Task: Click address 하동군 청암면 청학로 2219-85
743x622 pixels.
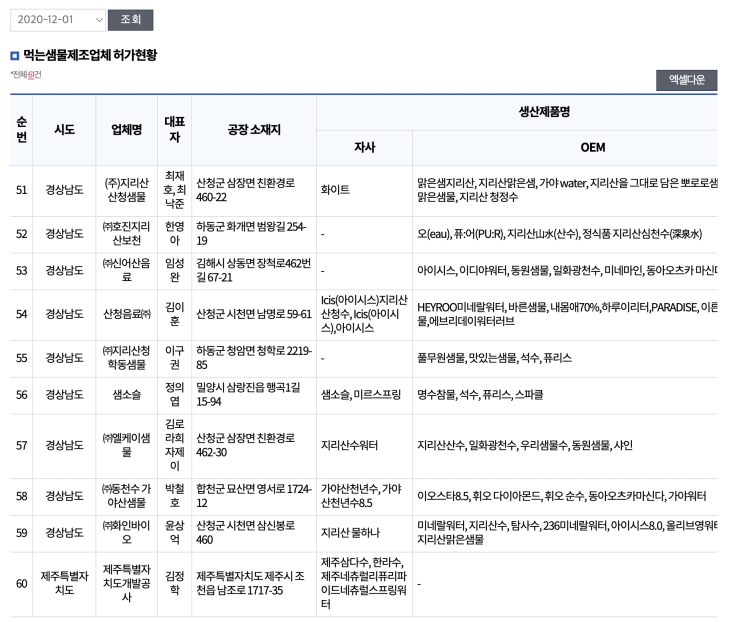Action: coord(254,358)
